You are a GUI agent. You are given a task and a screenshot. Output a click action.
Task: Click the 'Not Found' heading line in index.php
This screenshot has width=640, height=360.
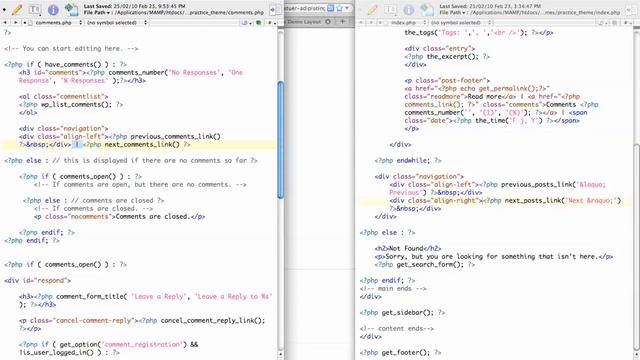click(x=408, y=248)
